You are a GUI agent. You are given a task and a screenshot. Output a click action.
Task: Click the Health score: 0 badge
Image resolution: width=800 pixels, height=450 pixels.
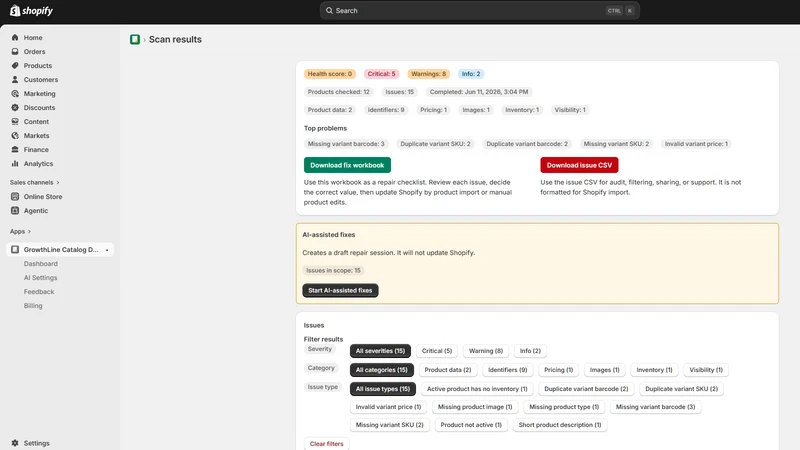(x=330, y=74)
